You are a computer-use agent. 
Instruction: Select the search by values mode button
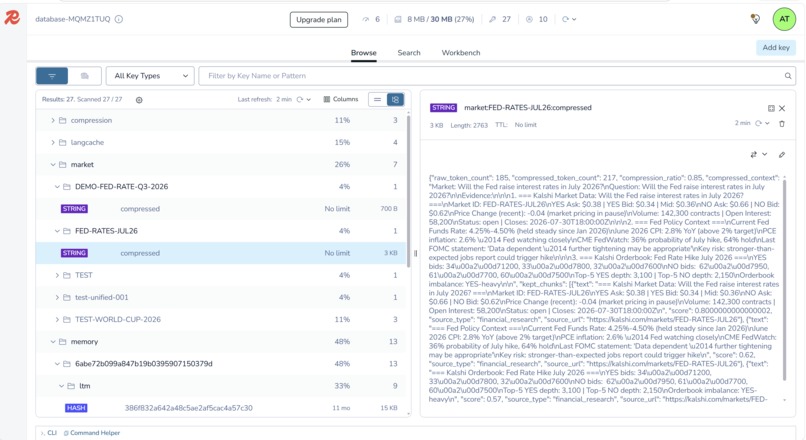click(85, 76)
